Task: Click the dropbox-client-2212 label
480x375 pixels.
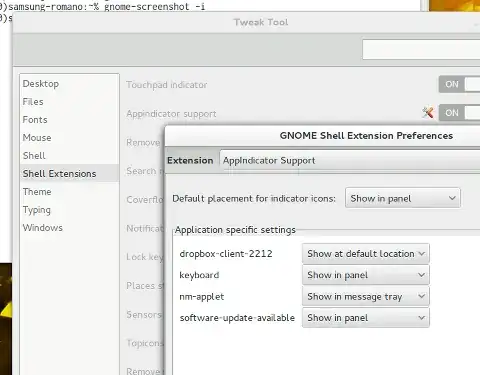Action: (x=226, y=254)
